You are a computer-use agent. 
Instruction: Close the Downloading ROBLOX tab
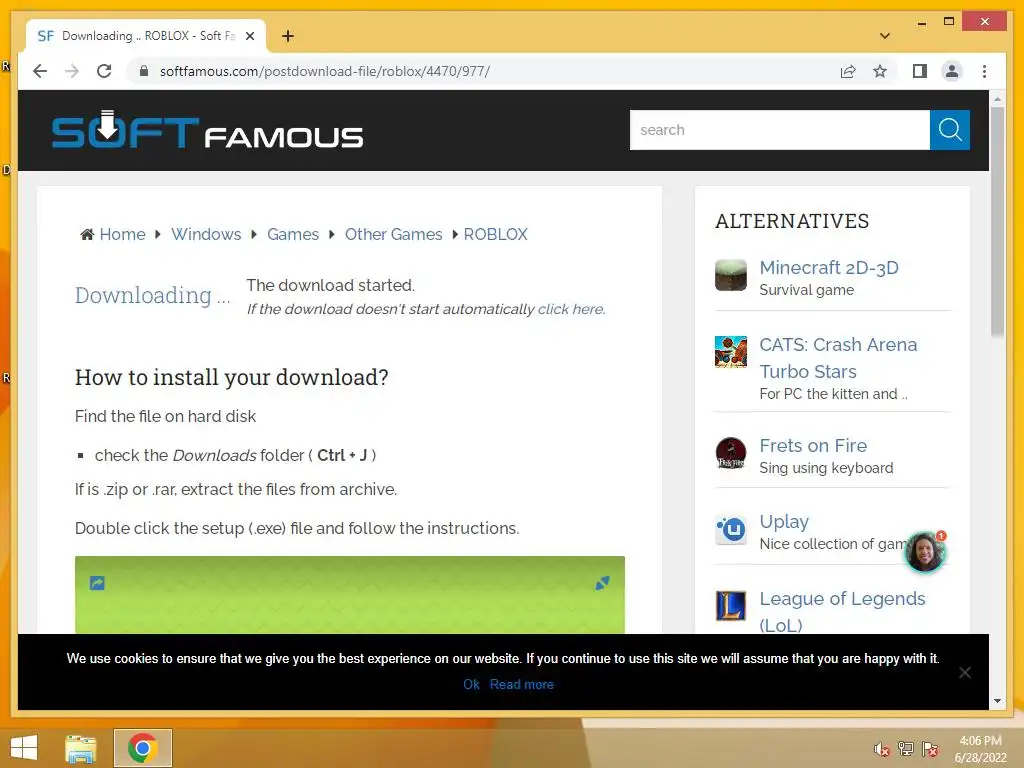(249, 36)
